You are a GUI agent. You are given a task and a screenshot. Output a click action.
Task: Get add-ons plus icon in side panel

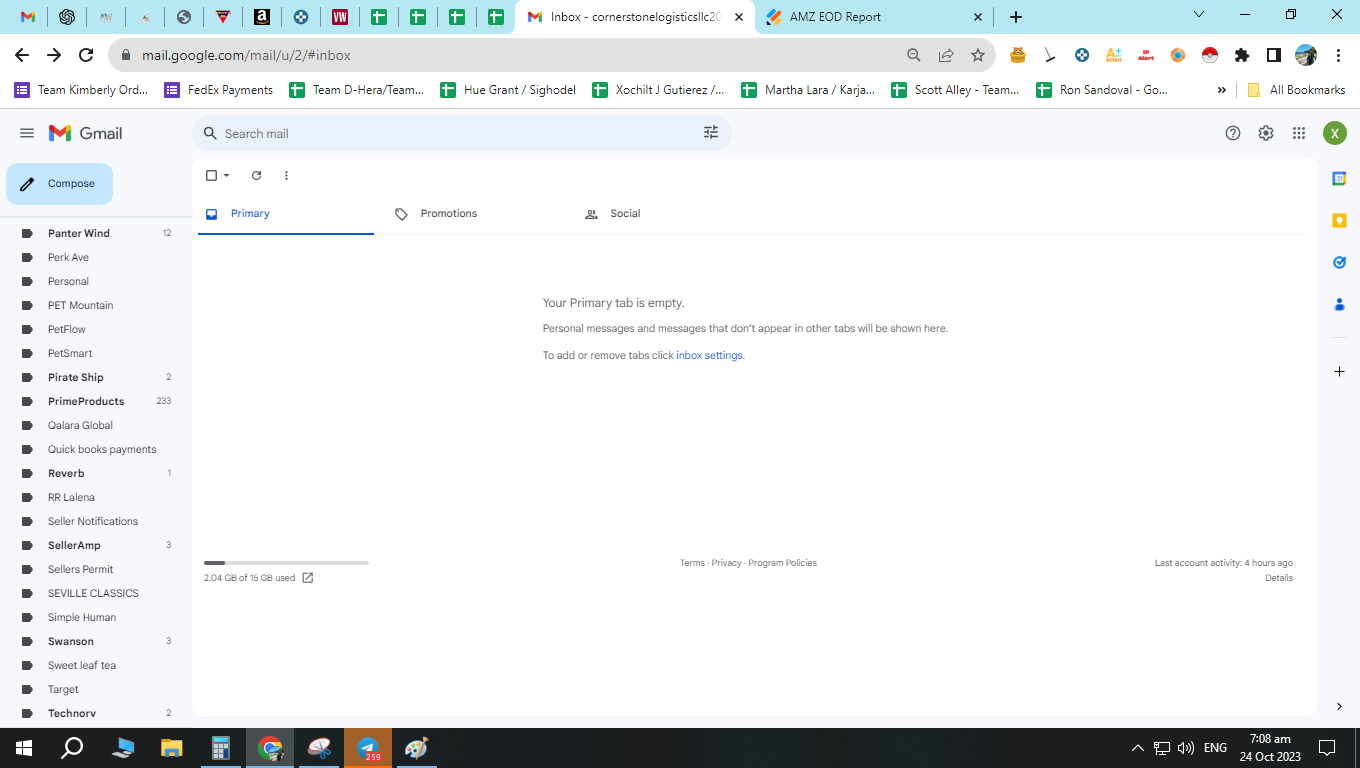1339,371
